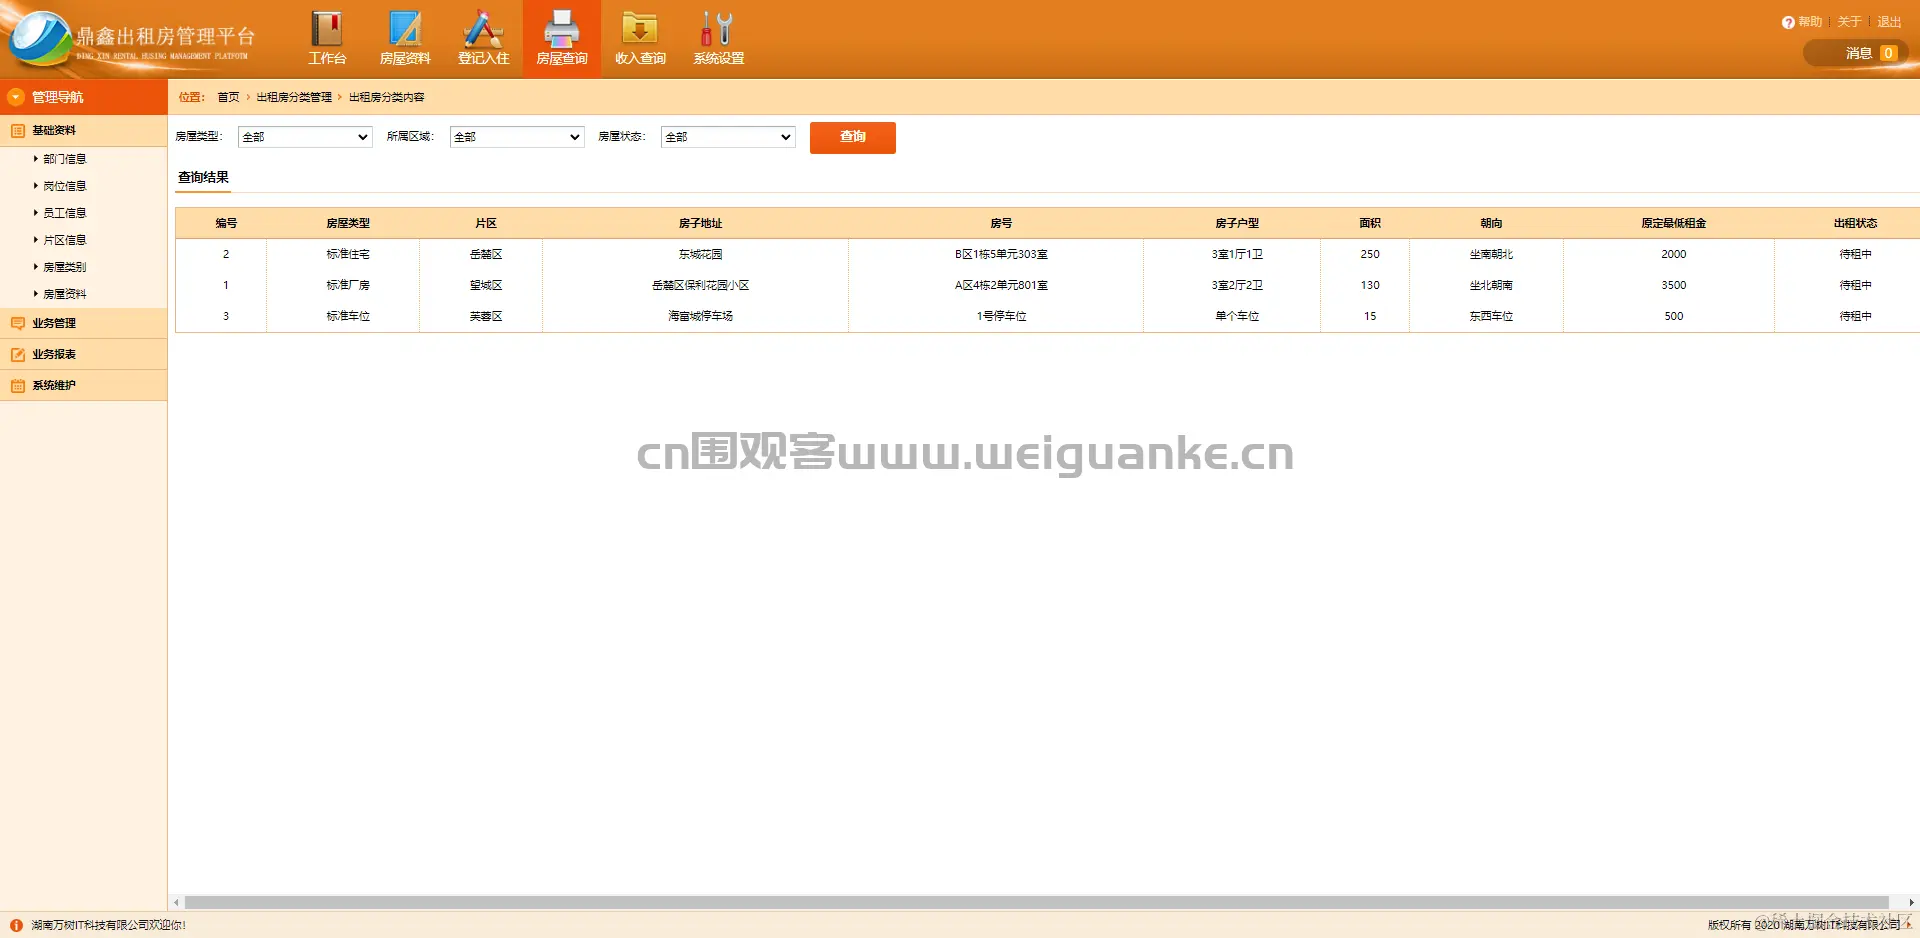
Task: Click the A区4栋2单元801室 cell
Action: 1001,285
